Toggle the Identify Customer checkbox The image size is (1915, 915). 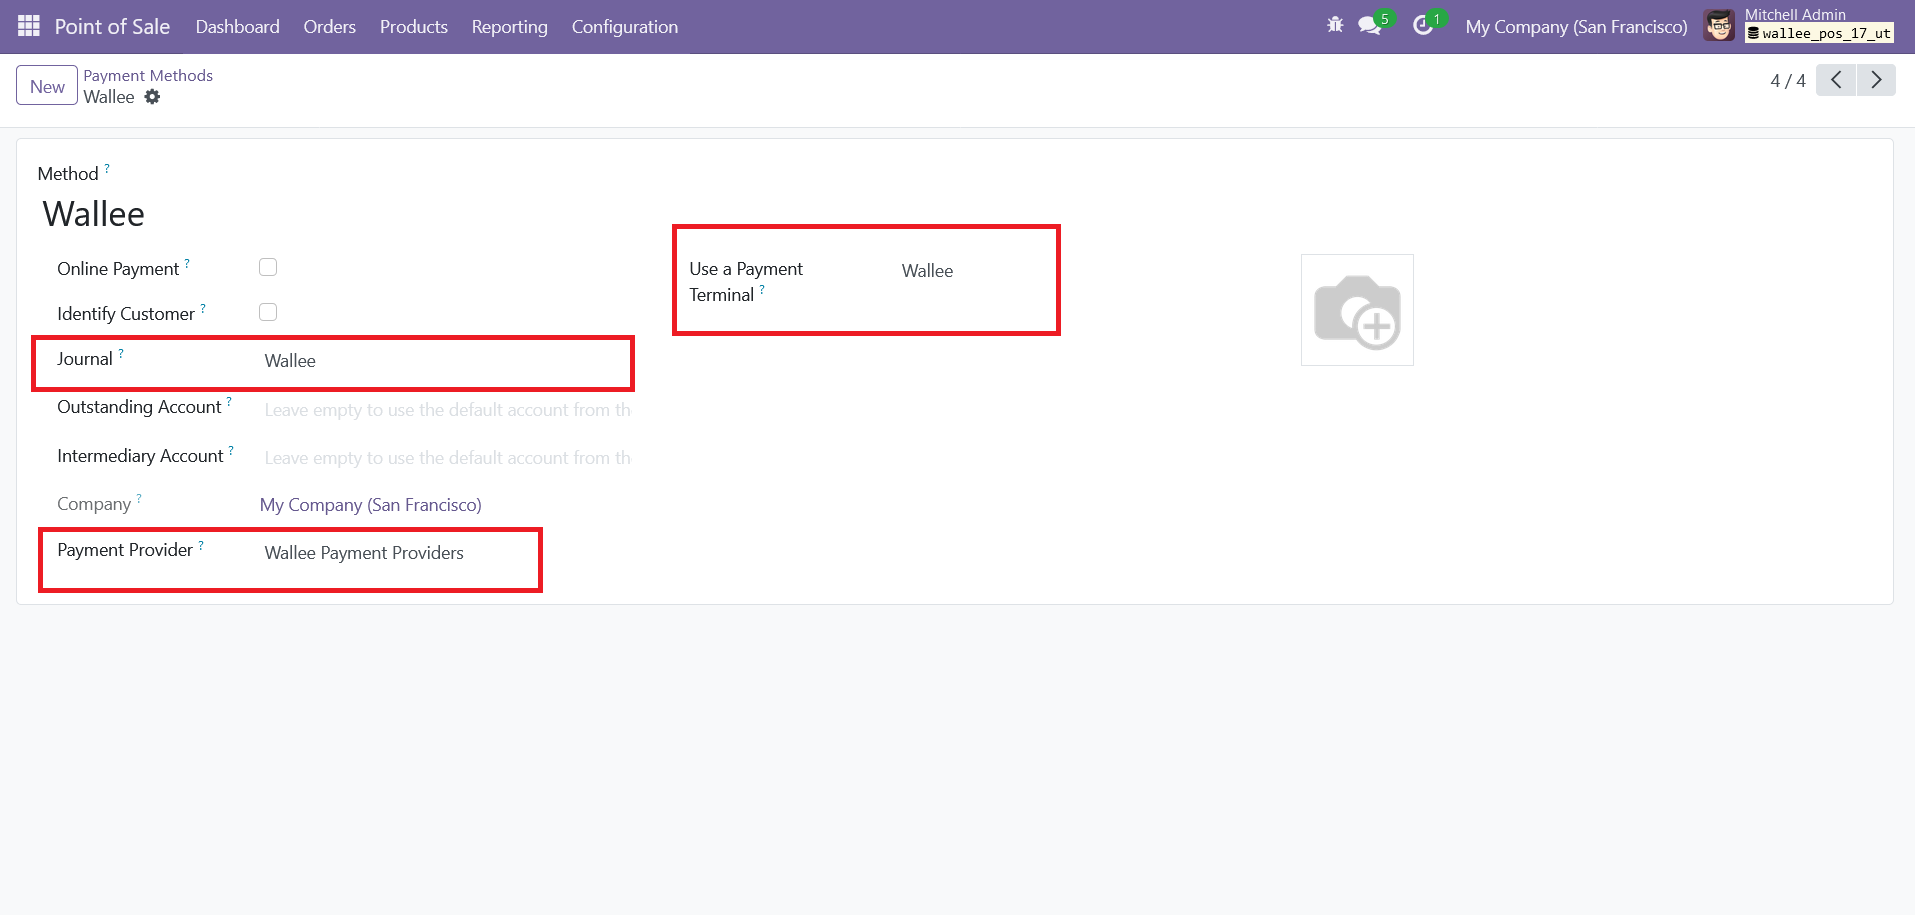click(268, 312)
